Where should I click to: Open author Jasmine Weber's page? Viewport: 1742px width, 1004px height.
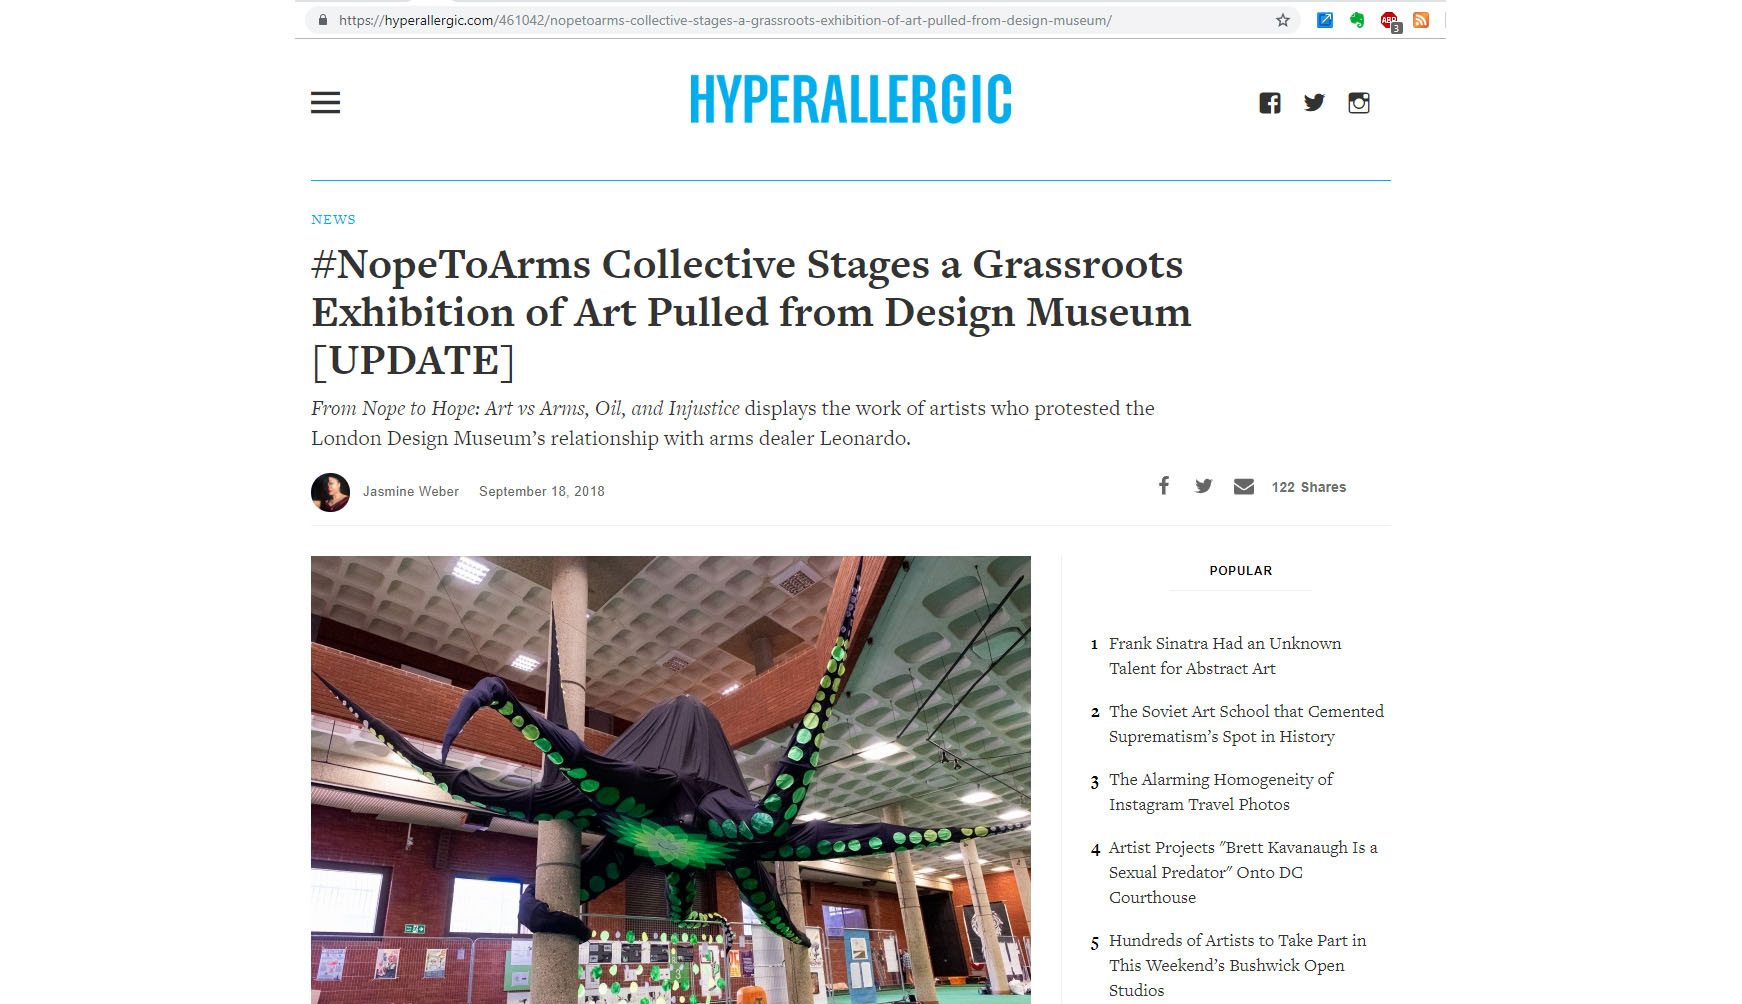(x=410, y=491)
